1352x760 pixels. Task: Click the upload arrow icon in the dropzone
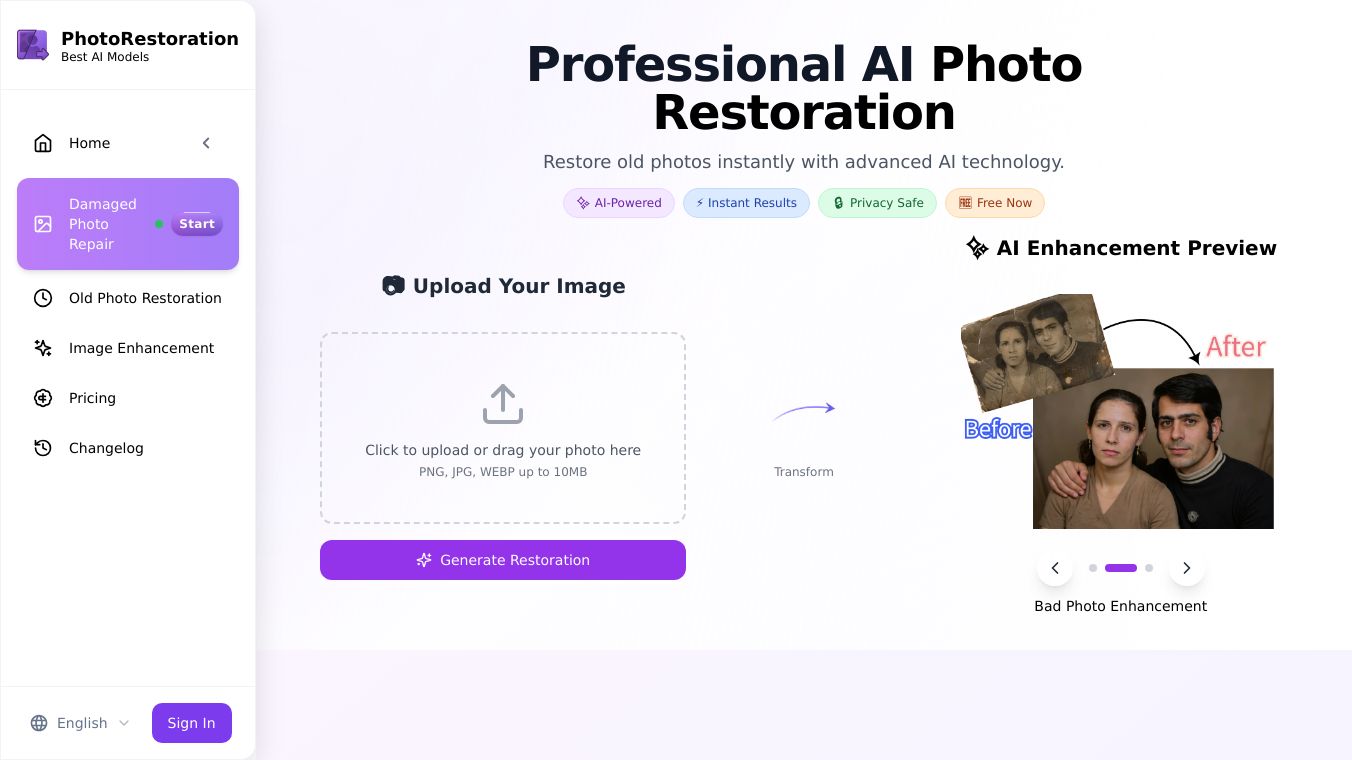(503, 404)
